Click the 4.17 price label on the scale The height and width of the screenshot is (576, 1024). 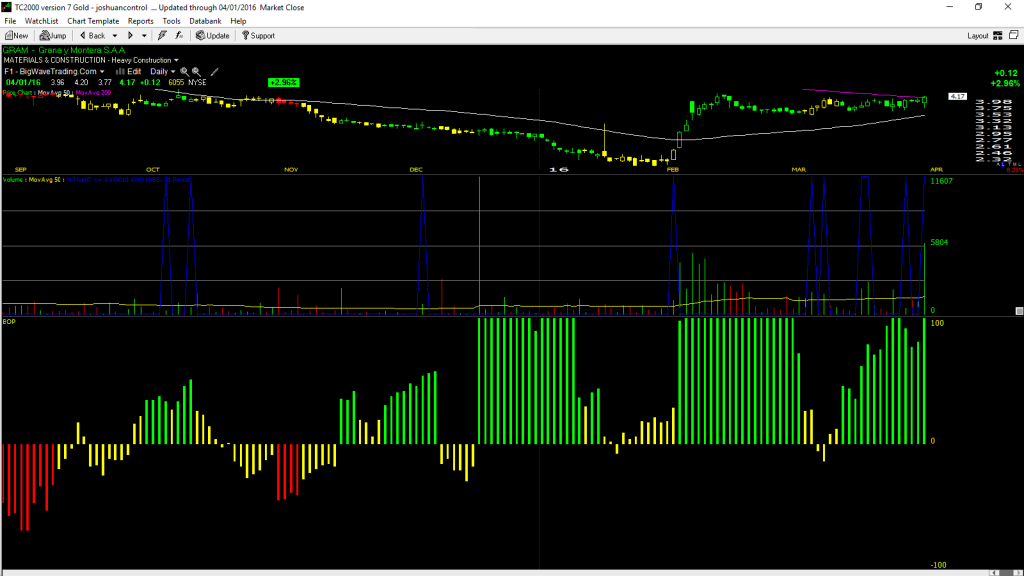(957, 97)
